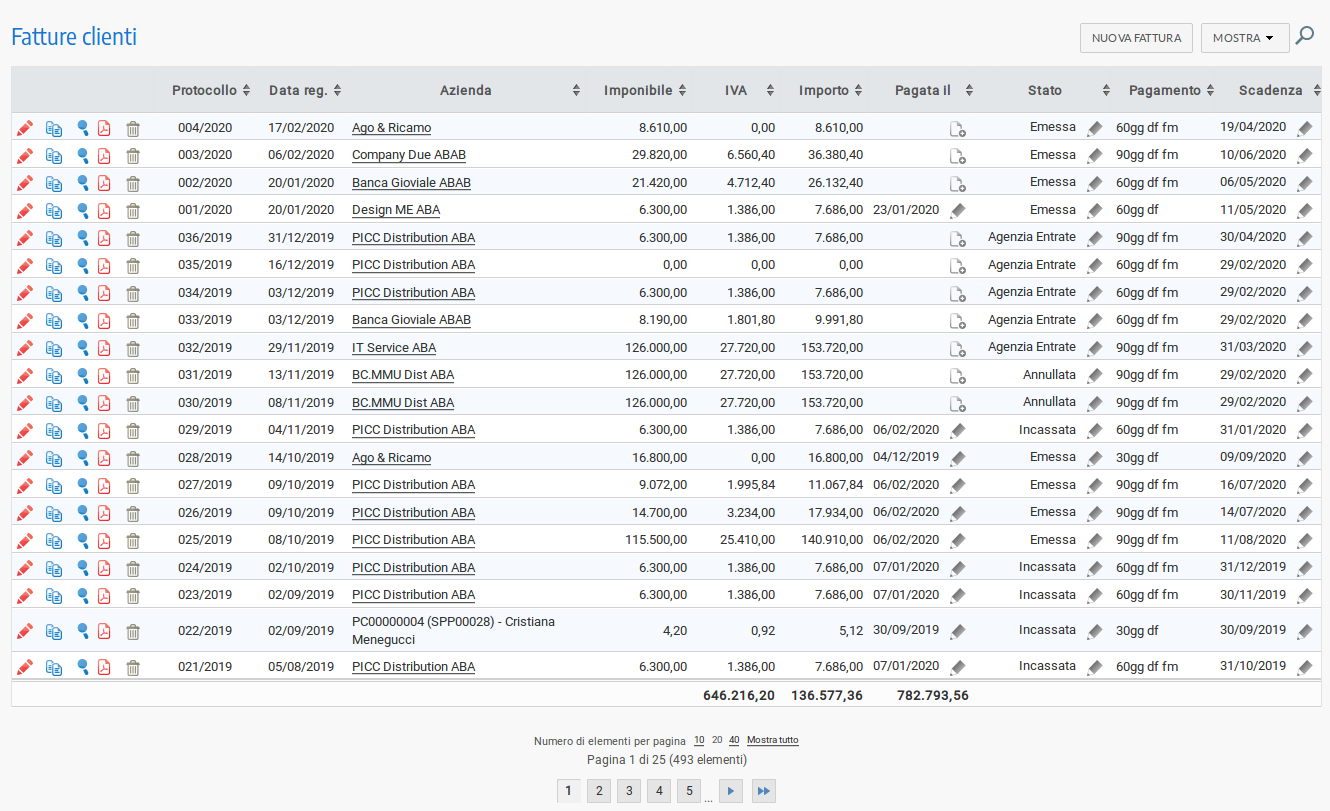Viewport: 1330px width, 811px height.
Task: Jump to the last page with double arrow
Action: 763,791
